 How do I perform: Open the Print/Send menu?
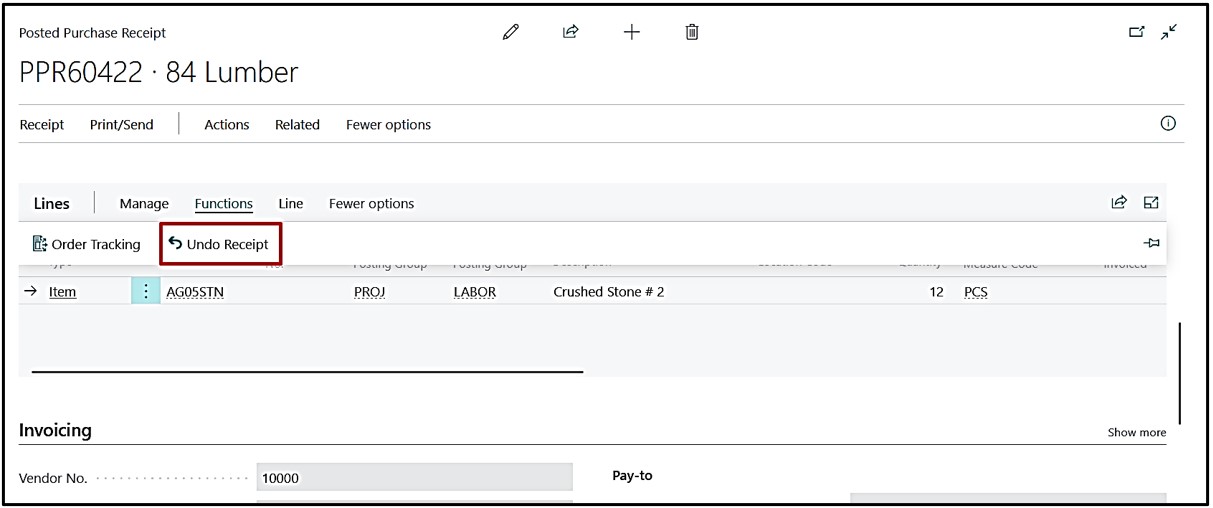click(122, 125)
